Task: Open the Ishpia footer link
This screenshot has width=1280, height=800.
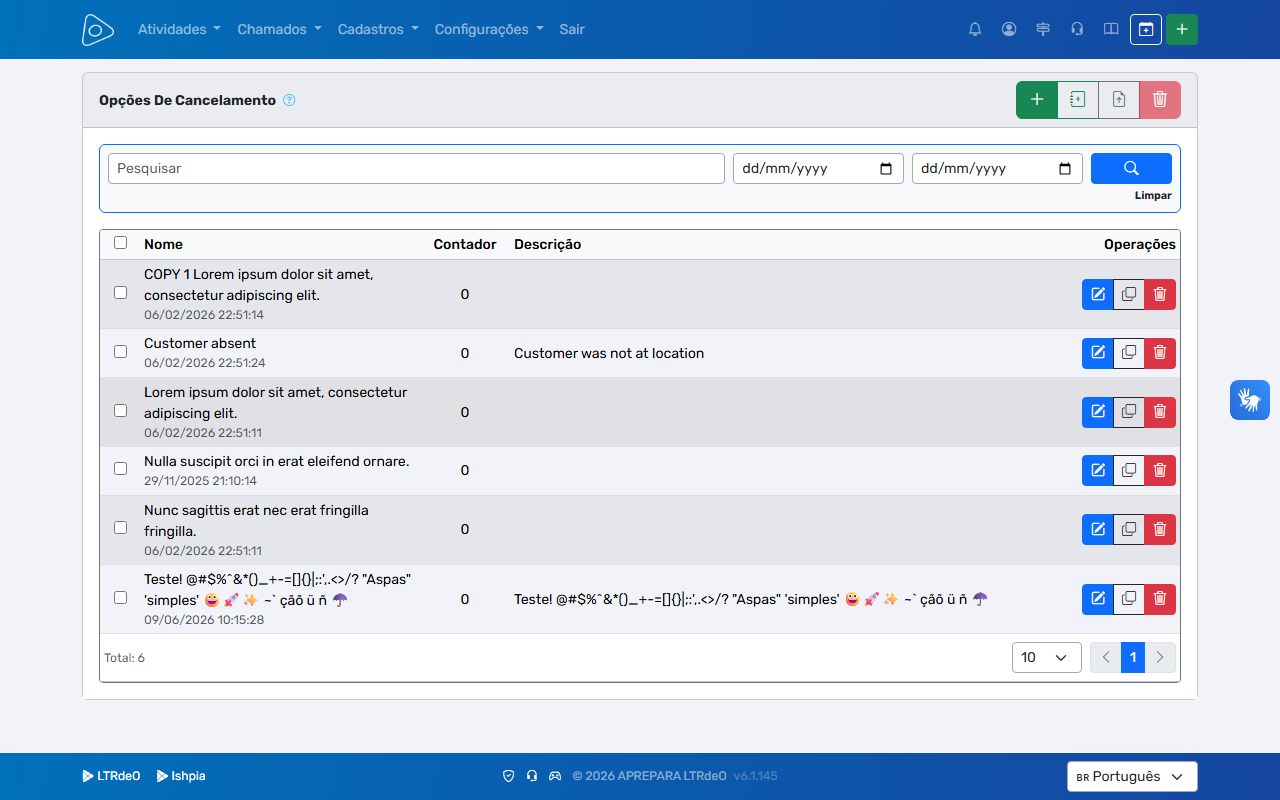Action: tap(181, 776)
